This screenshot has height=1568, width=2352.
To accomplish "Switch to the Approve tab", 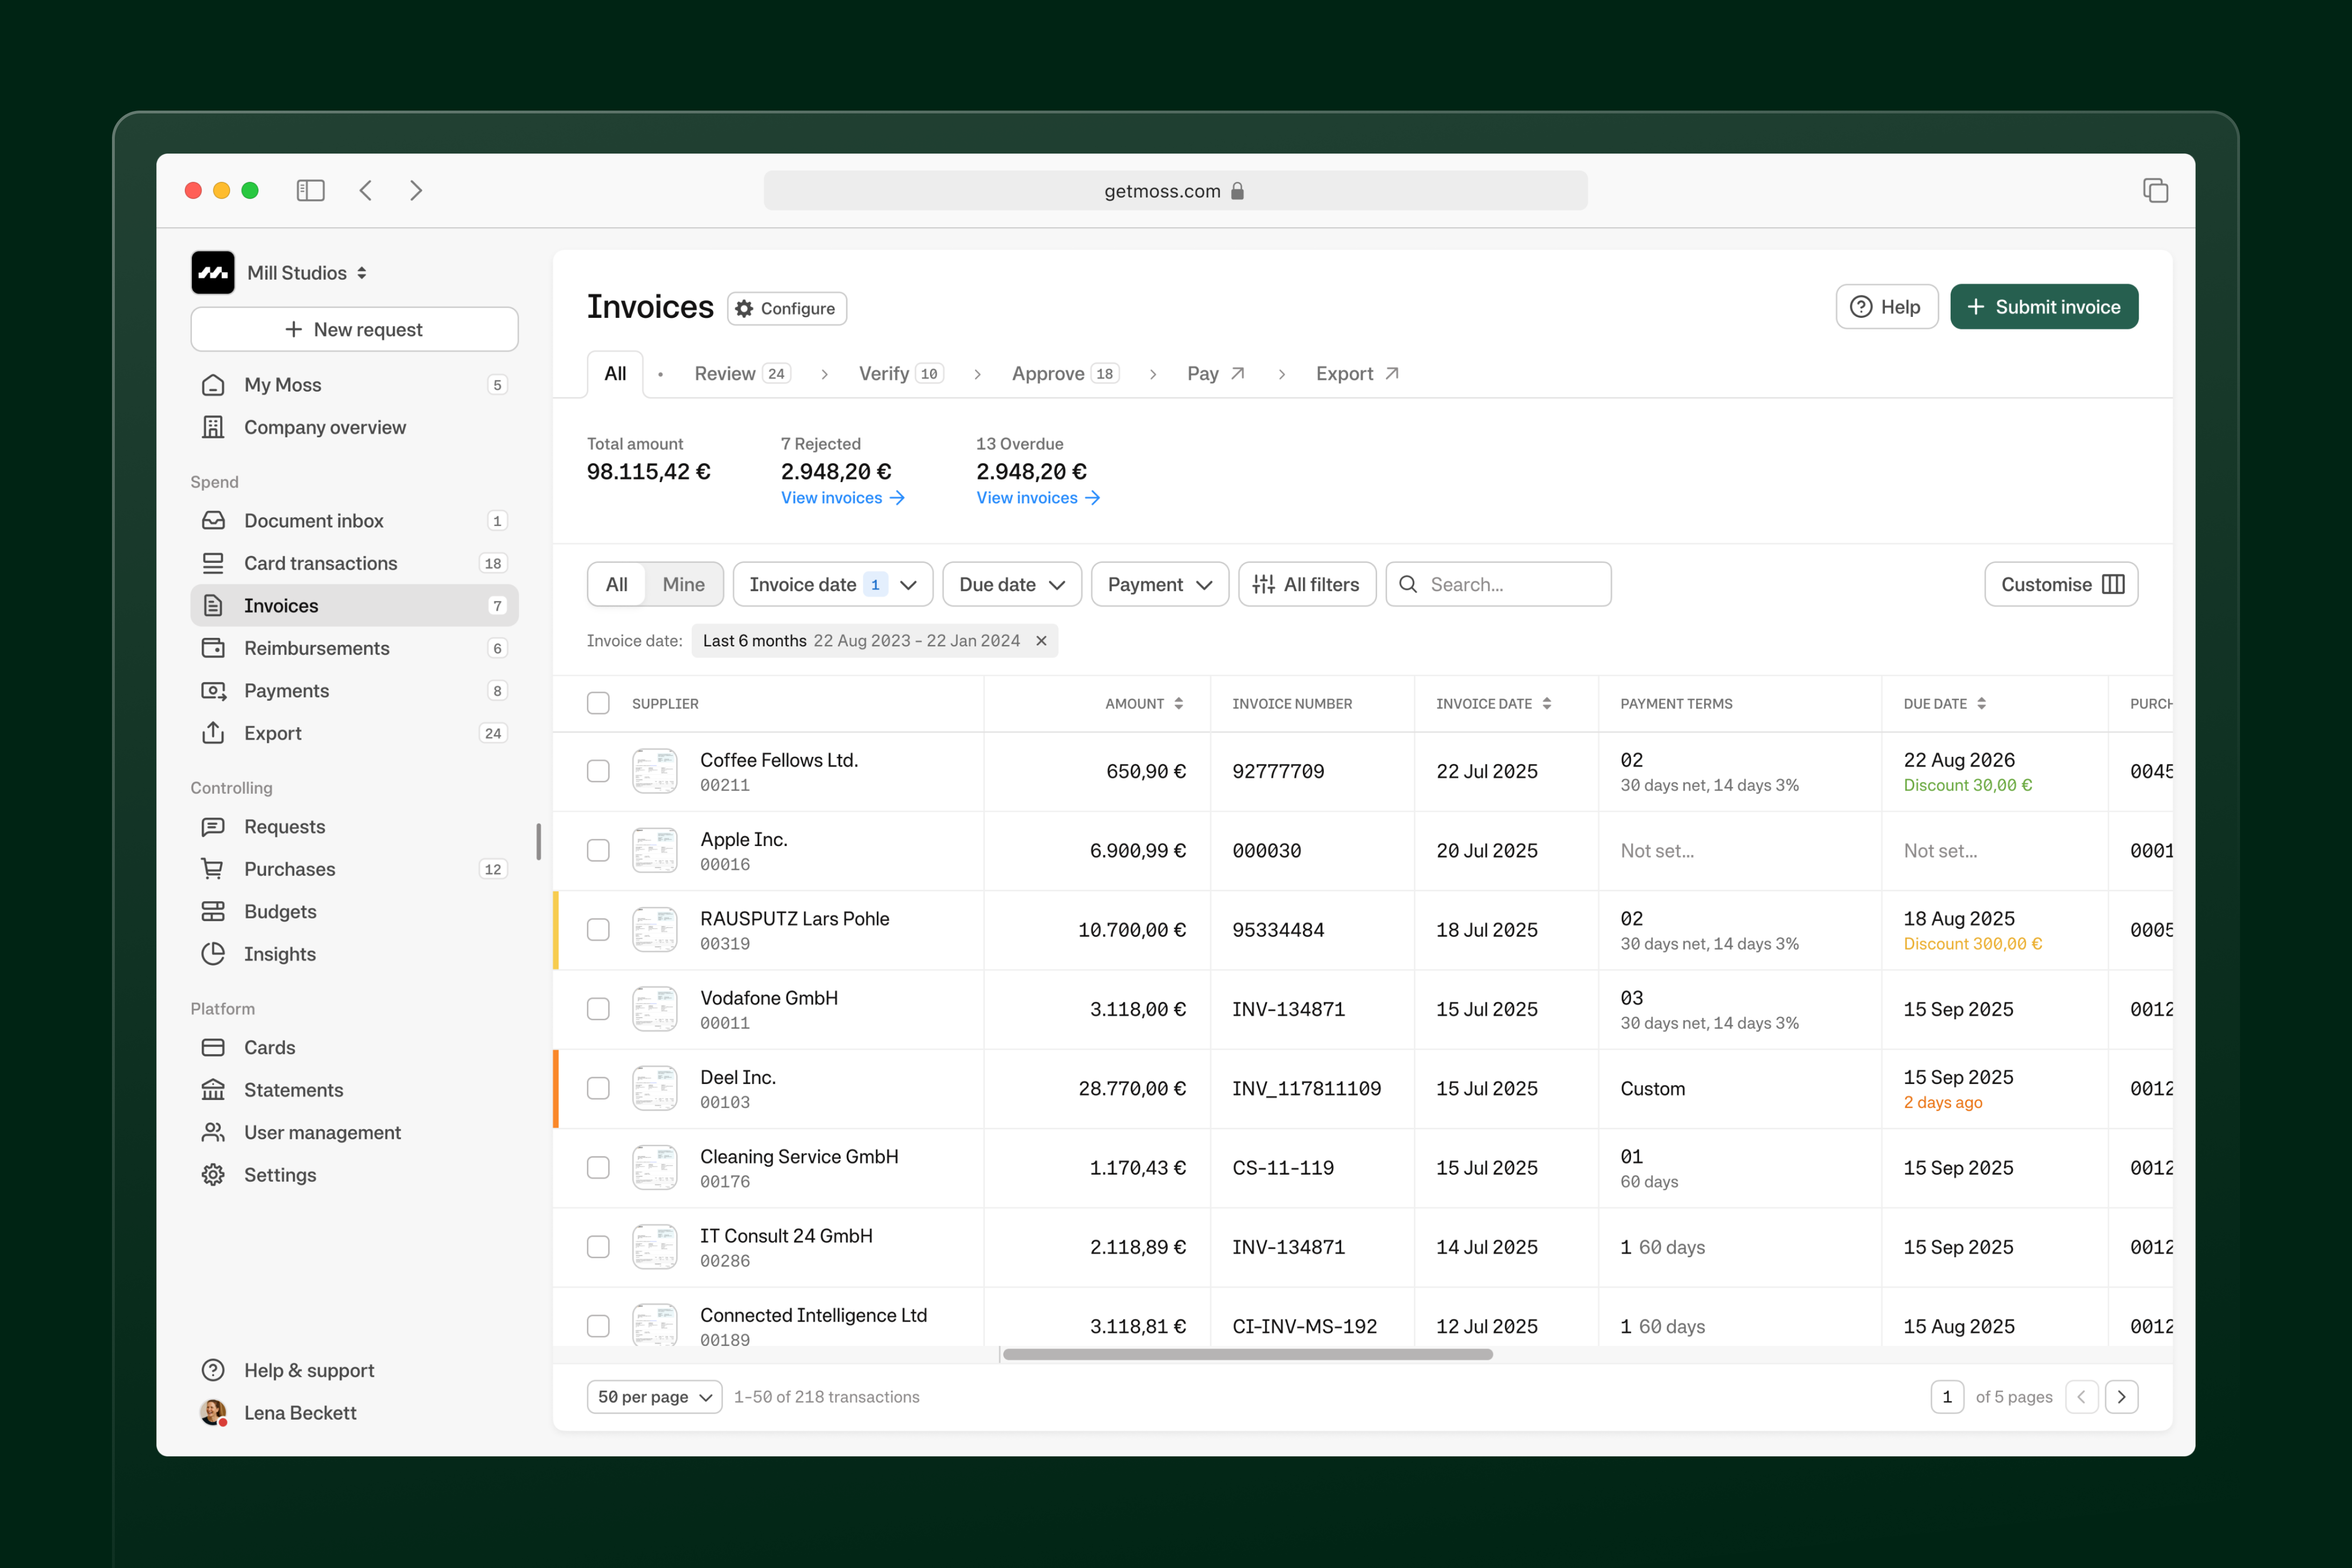I will click(1064, 373).
